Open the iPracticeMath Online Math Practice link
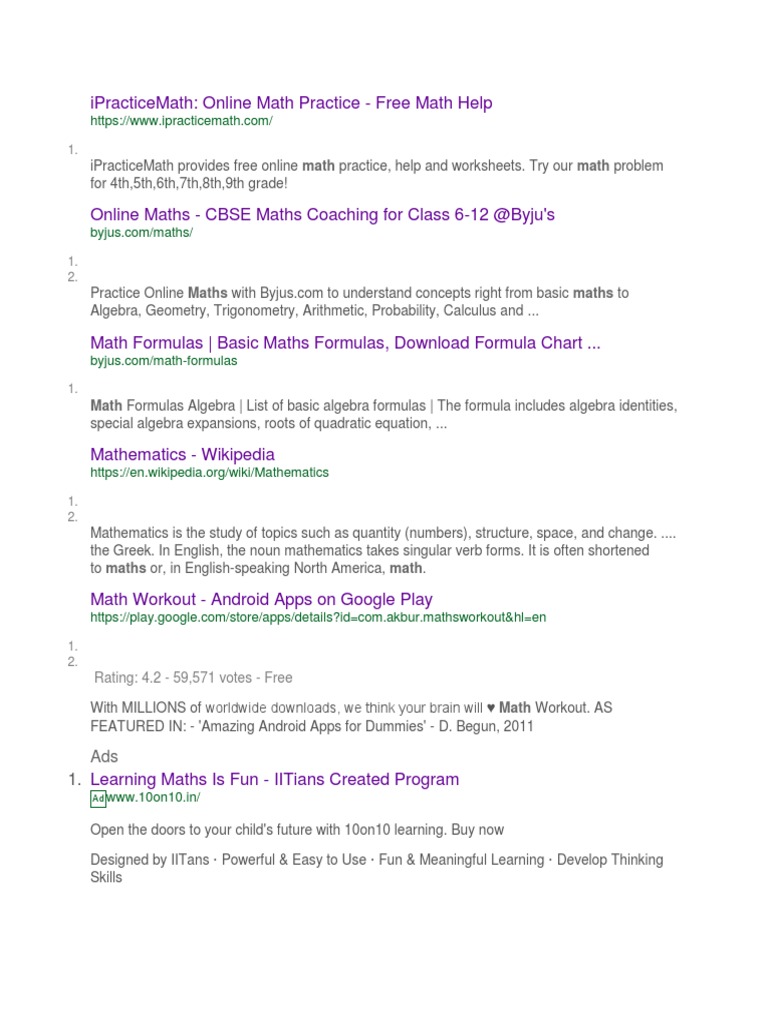Screen dimensions: 768x1024 click(x=291, y=103)
